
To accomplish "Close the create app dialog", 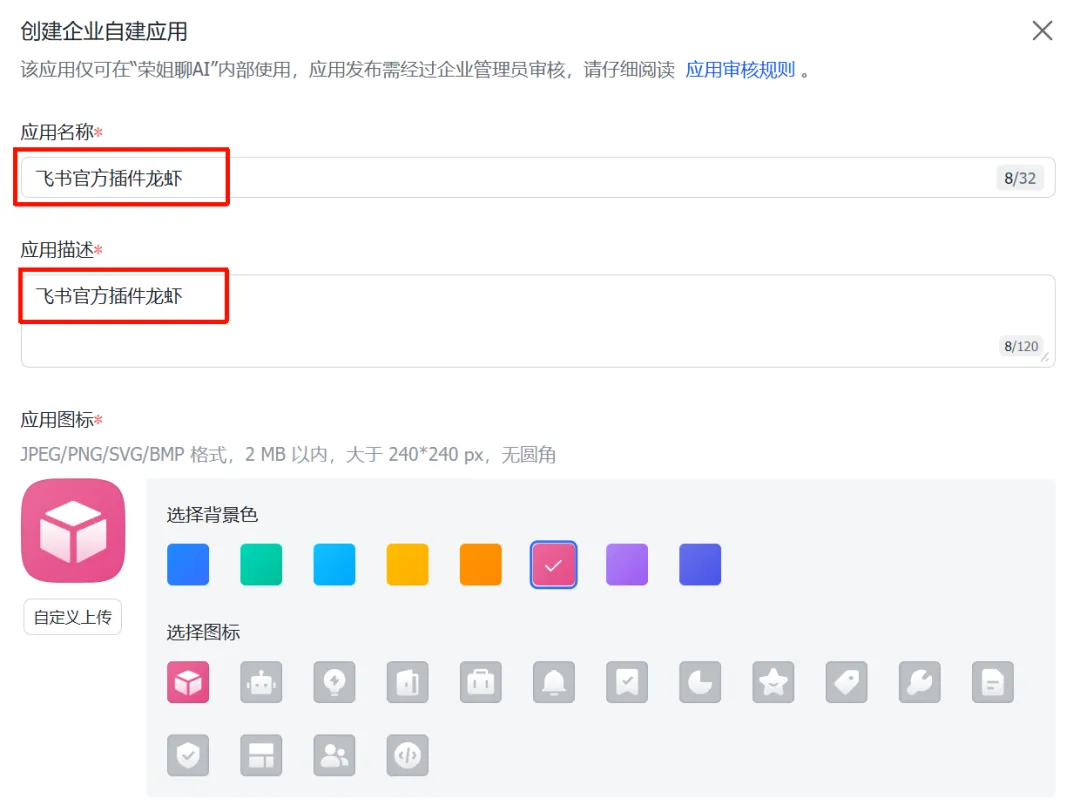I will pos(1042,30).
